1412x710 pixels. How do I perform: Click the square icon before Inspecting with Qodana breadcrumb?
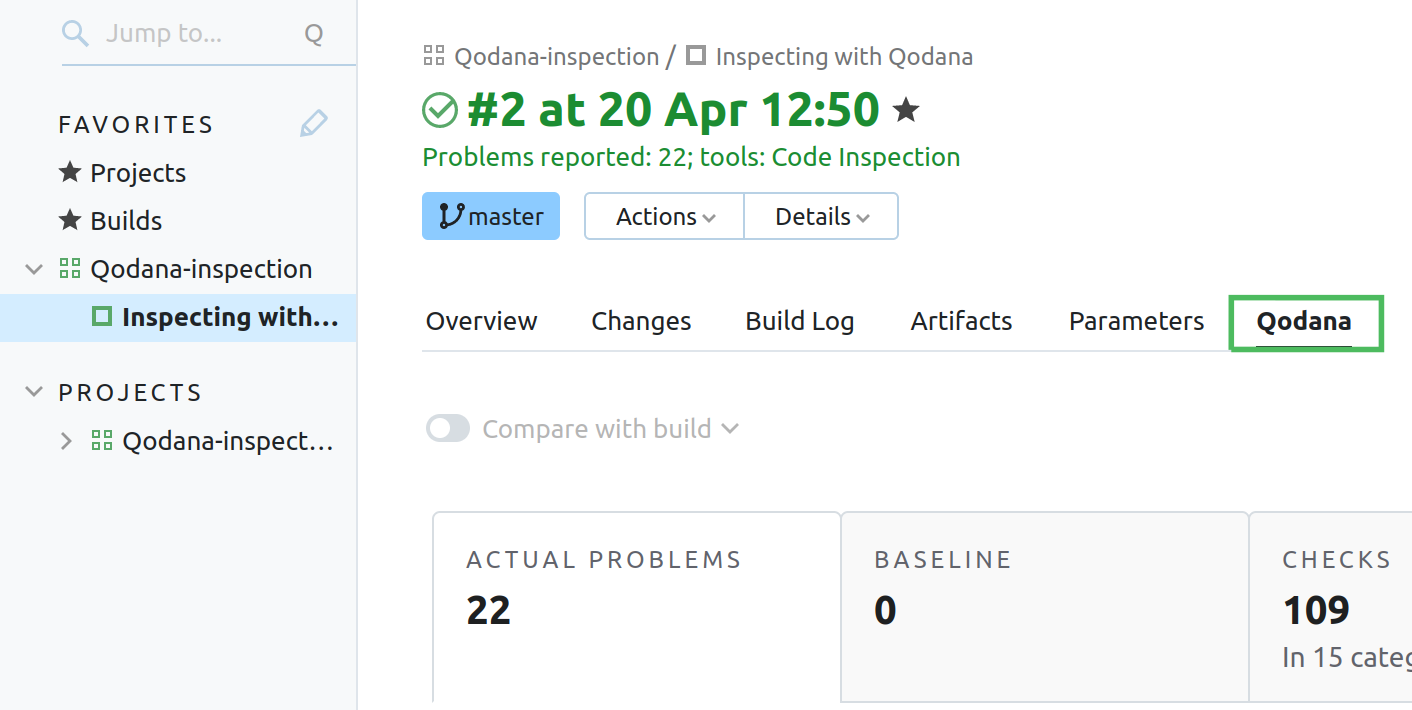coord(696,56)
